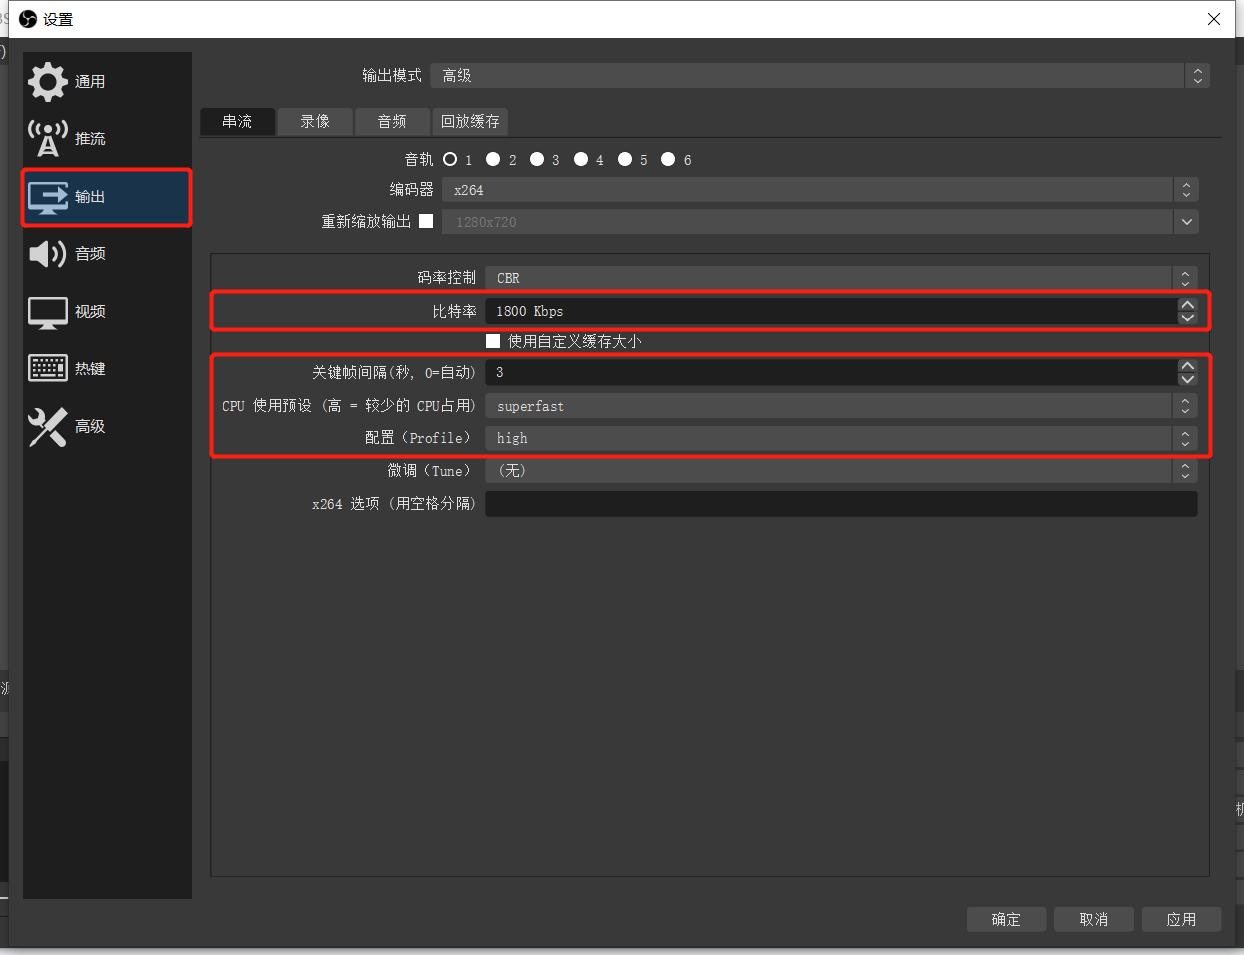
Task: Open the 高级 advanced tools icon
Action: pyautogui.click(x=47, y=426)
